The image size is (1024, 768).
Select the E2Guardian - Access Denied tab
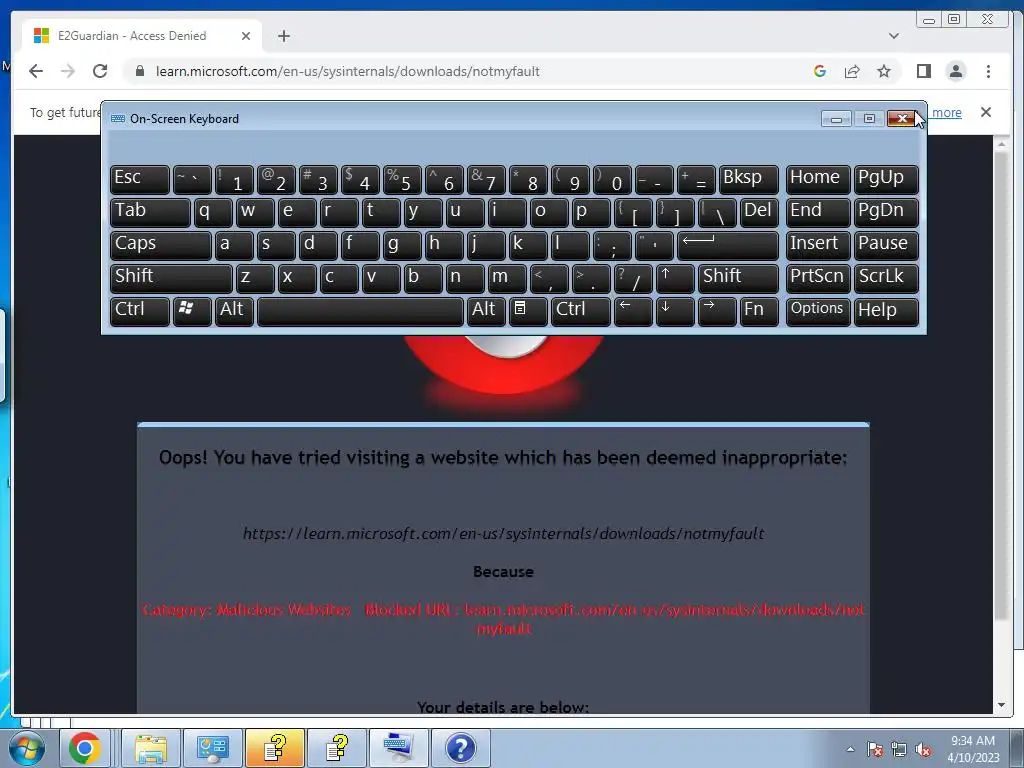142,36
